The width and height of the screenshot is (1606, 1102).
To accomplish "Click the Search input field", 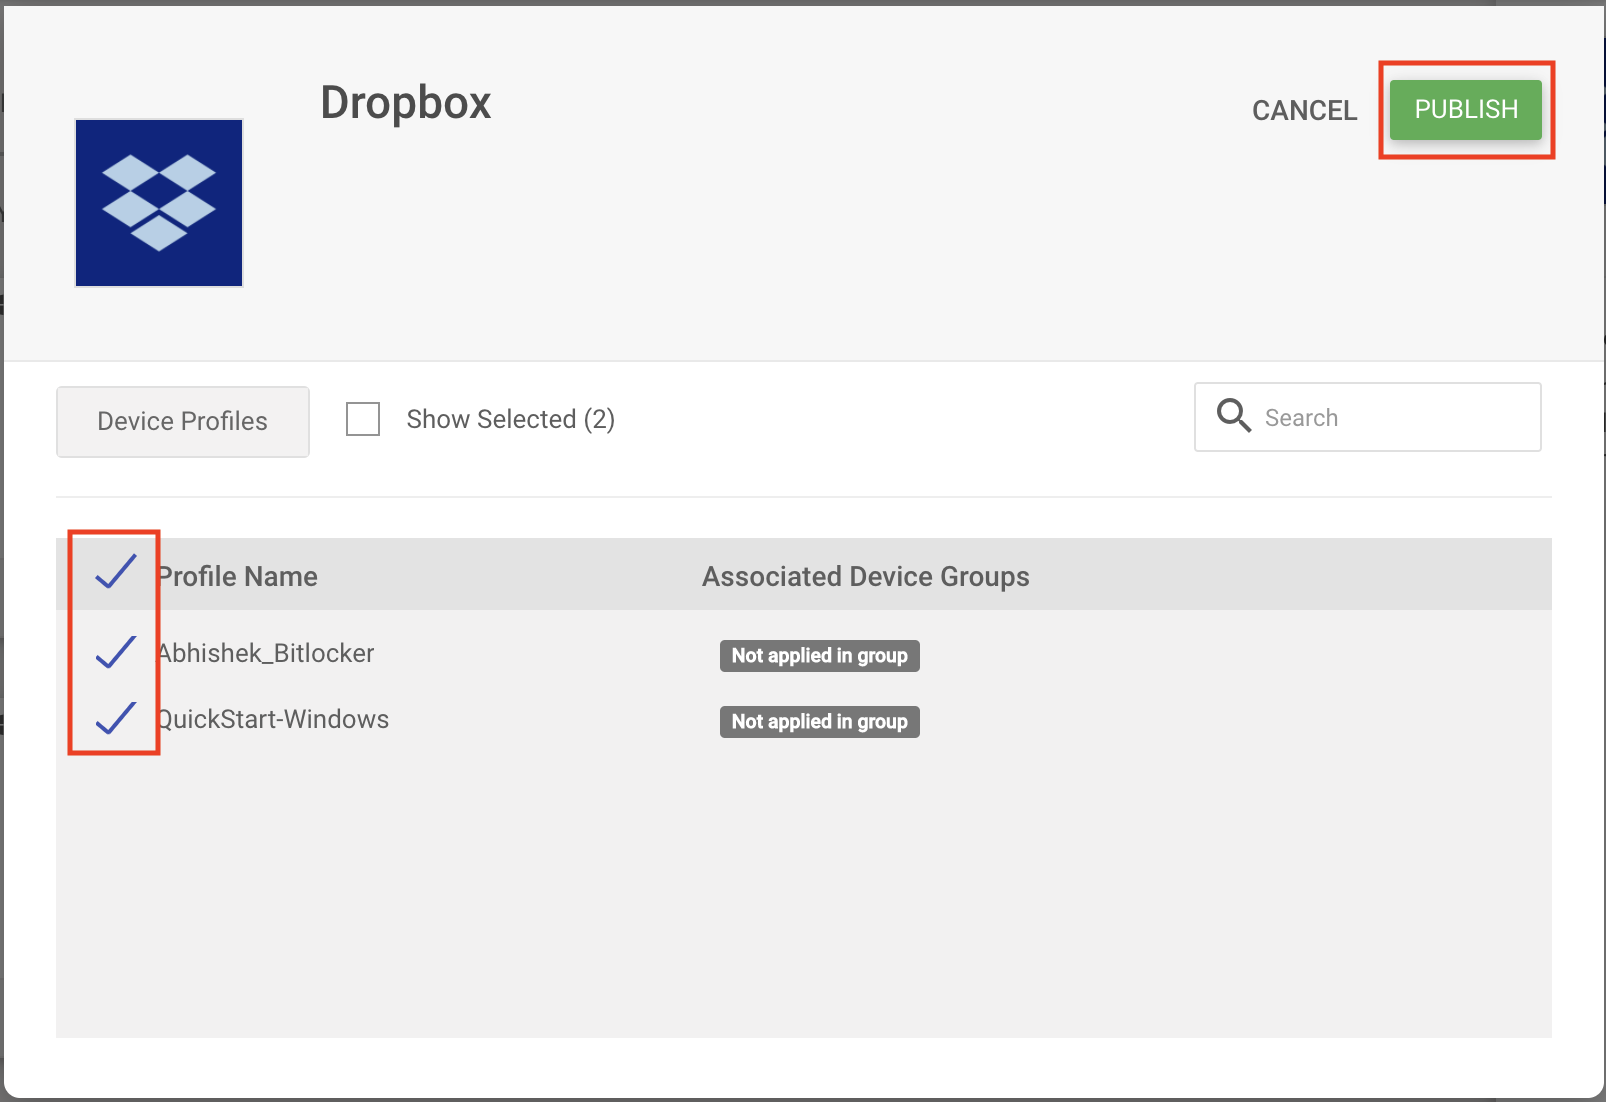I will click(x=1367, y=417).
